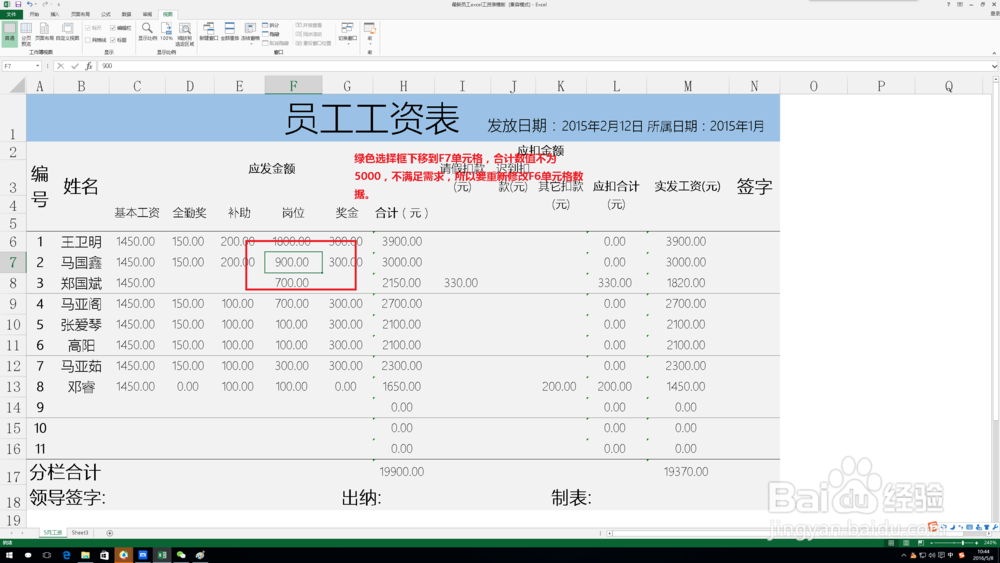Click the Split (拆分) window option
This screenshot has width=1000, height=563.
click(x=271, y=26)
